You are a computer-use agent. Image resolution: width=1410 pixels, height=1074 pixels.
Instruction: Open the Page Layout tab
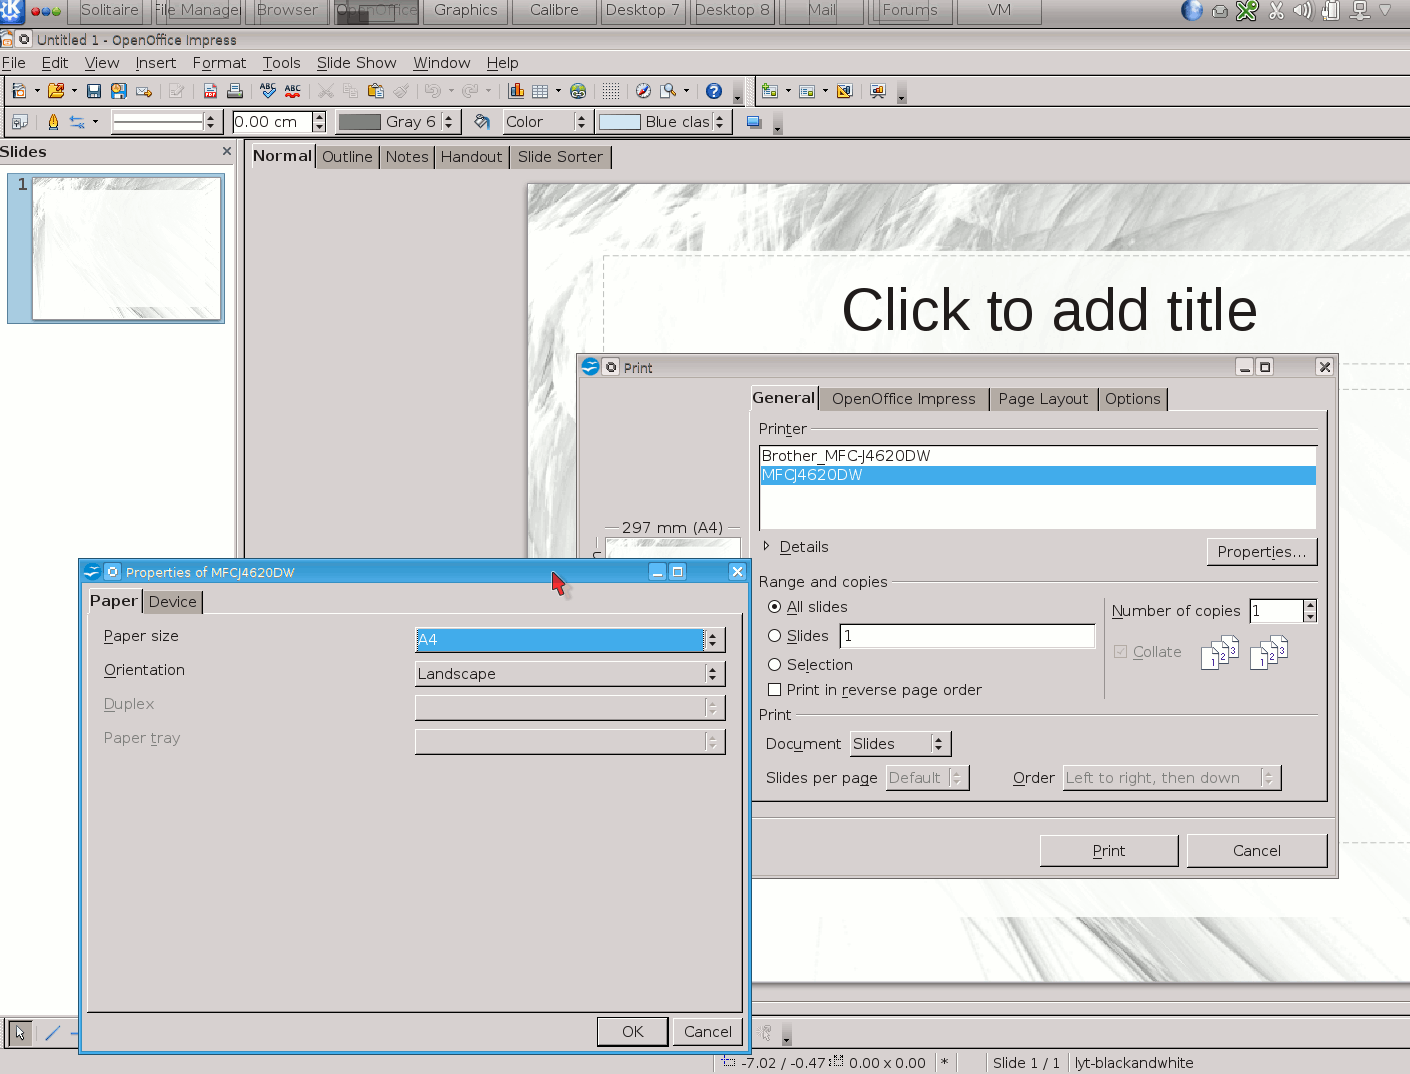pyautogui.click(x=1043, y=399)
